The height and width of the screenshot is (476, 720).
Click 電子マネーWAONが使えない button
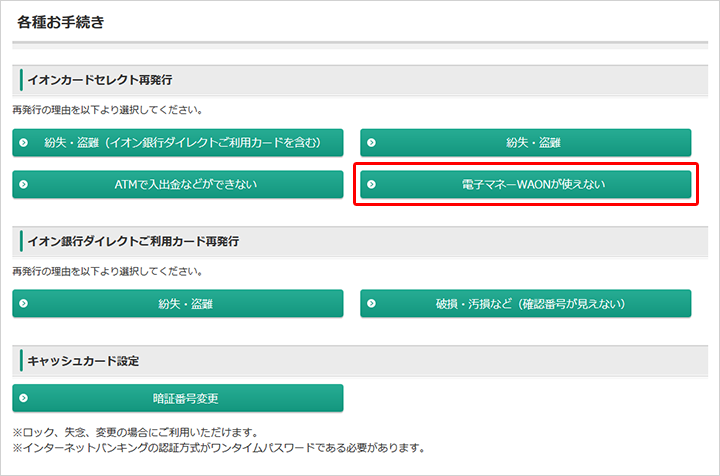click(x=526, y=185)
